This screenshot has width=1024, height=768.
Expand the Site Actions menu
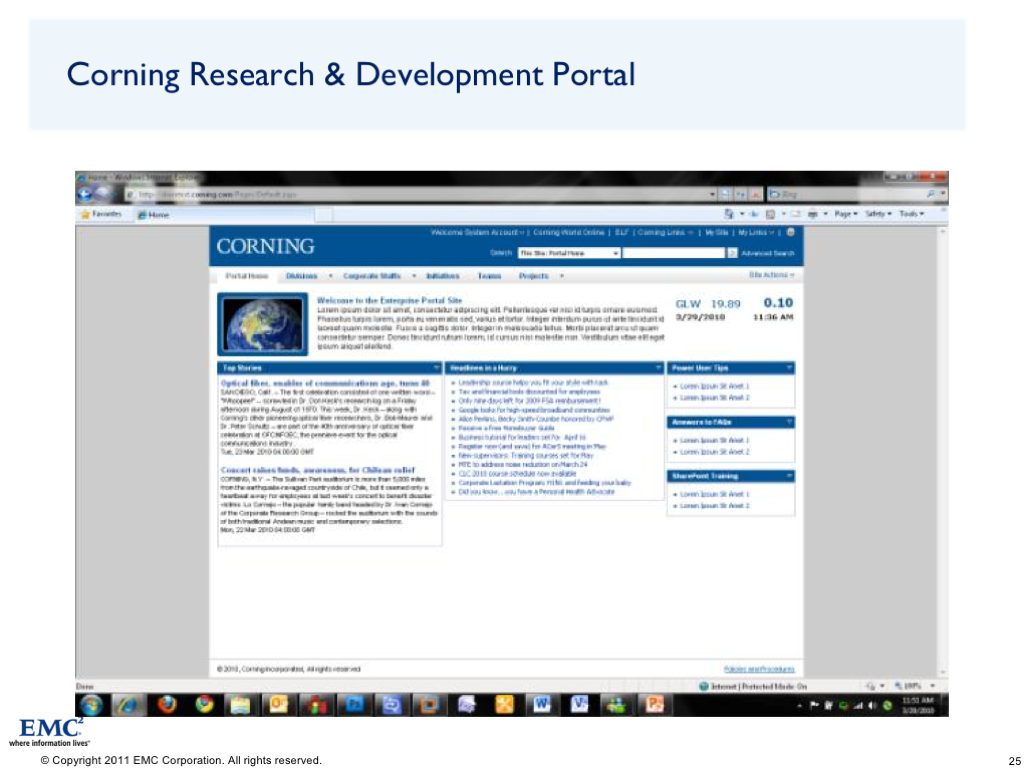pyautogui.click(x=771, y=276)
